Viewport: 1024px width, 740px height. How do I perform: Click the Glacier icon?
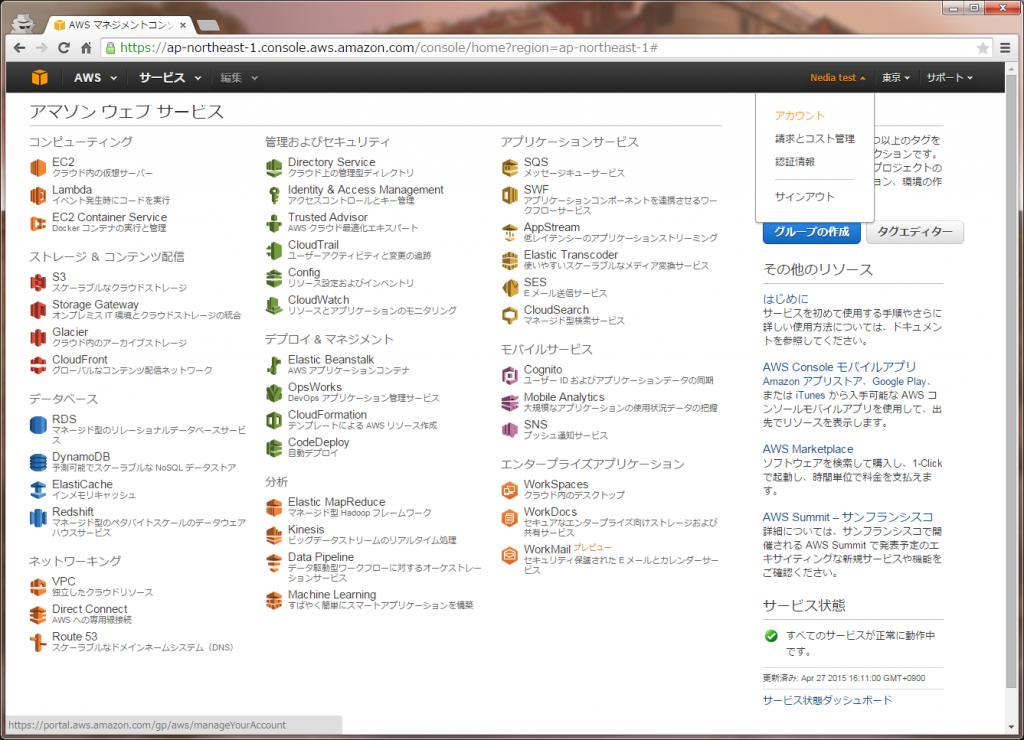38,338
